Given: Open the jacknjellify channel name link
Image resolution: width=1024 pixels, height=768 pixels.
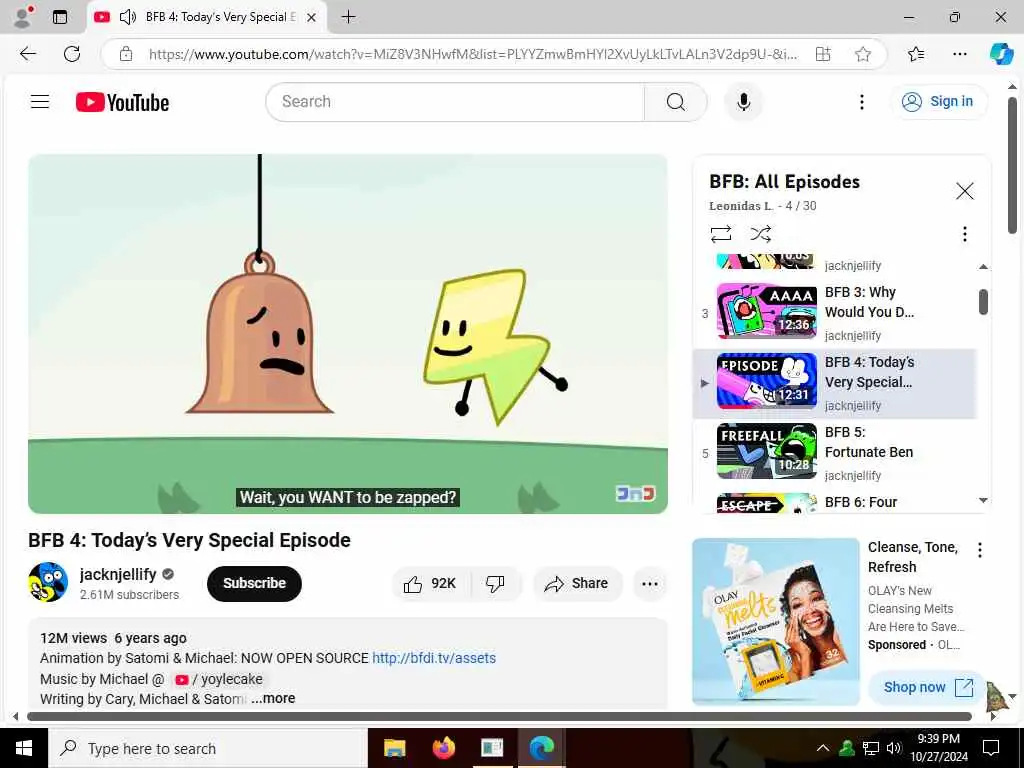Looking at the screenshot, I should pyautogui.click(x=118, y=574).
